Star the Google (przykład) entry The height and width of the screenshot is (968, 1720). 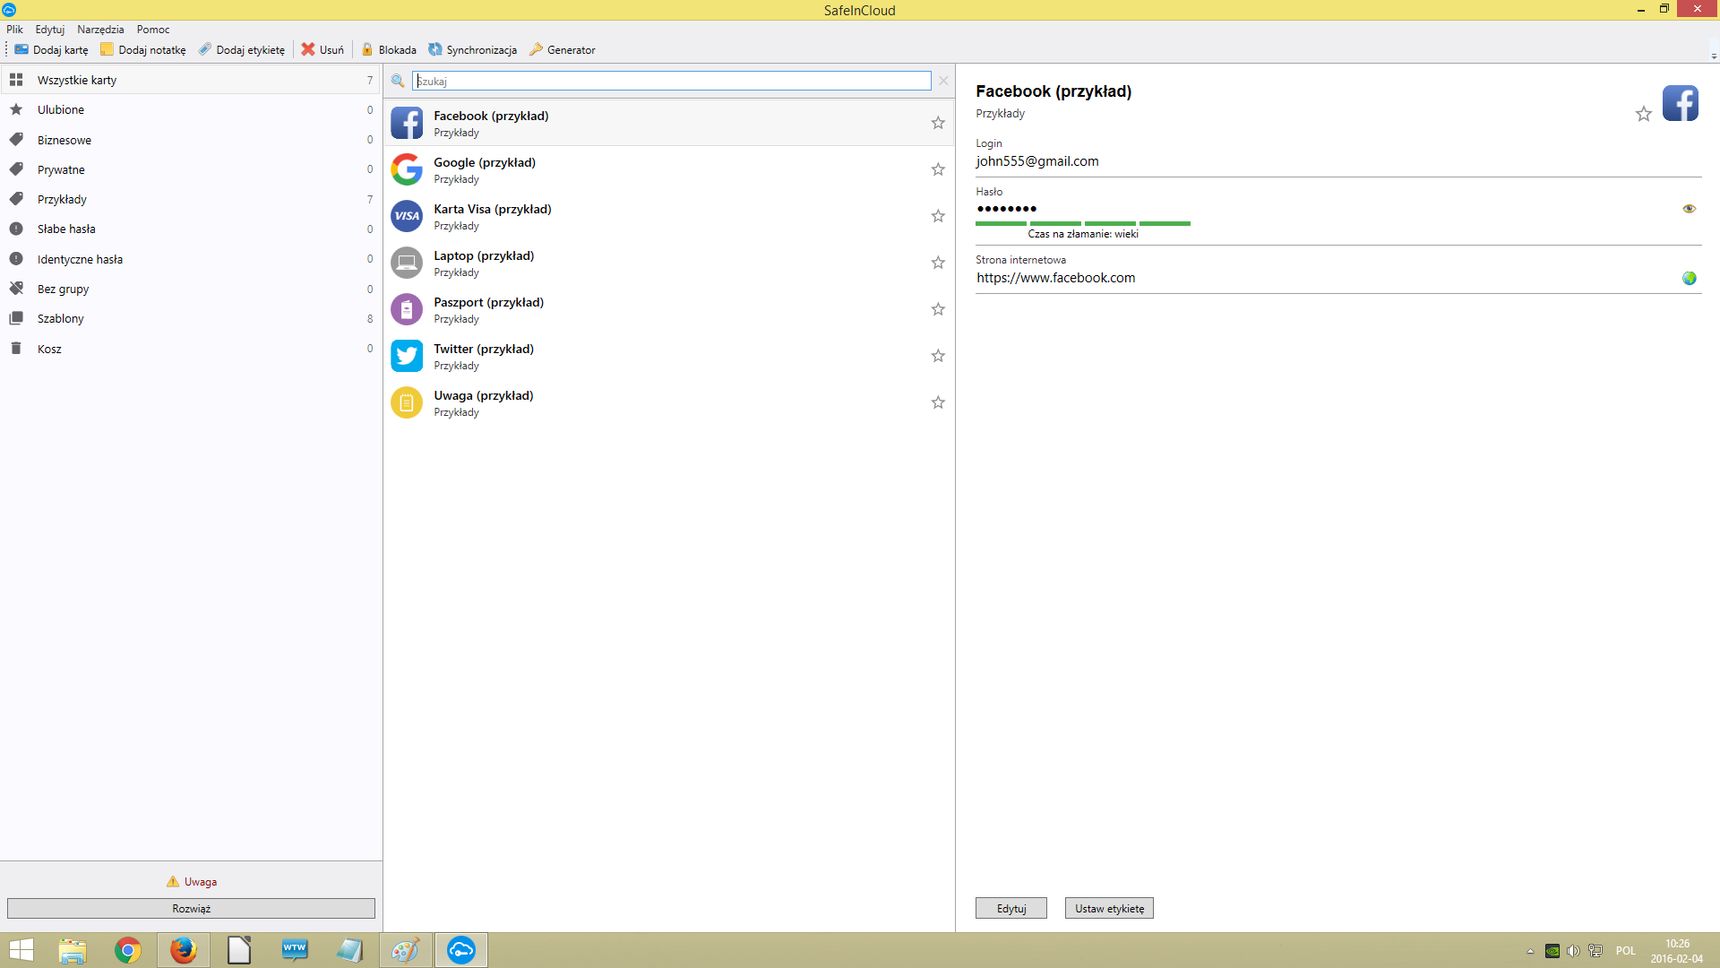[938, 169]
